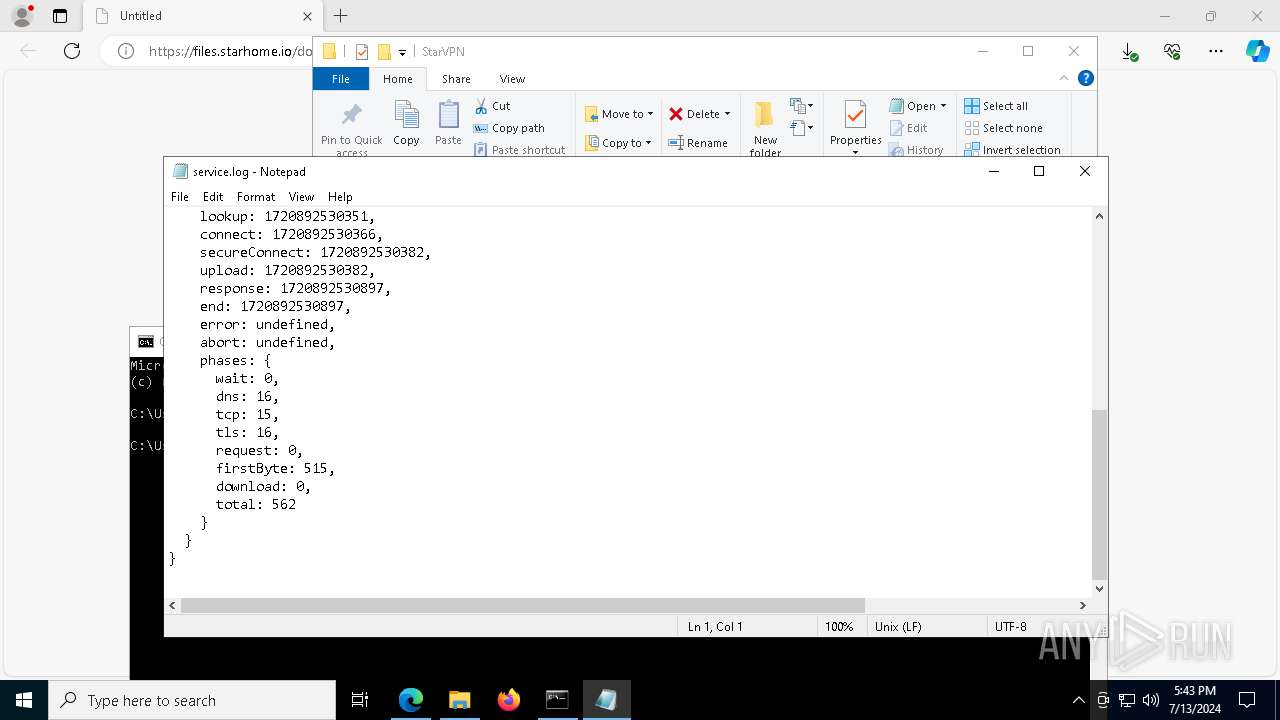This screenshot has height=720, width=1280.
Task: Expand Open dropdown in Explorer ribbon
Action: coord(943,106)
